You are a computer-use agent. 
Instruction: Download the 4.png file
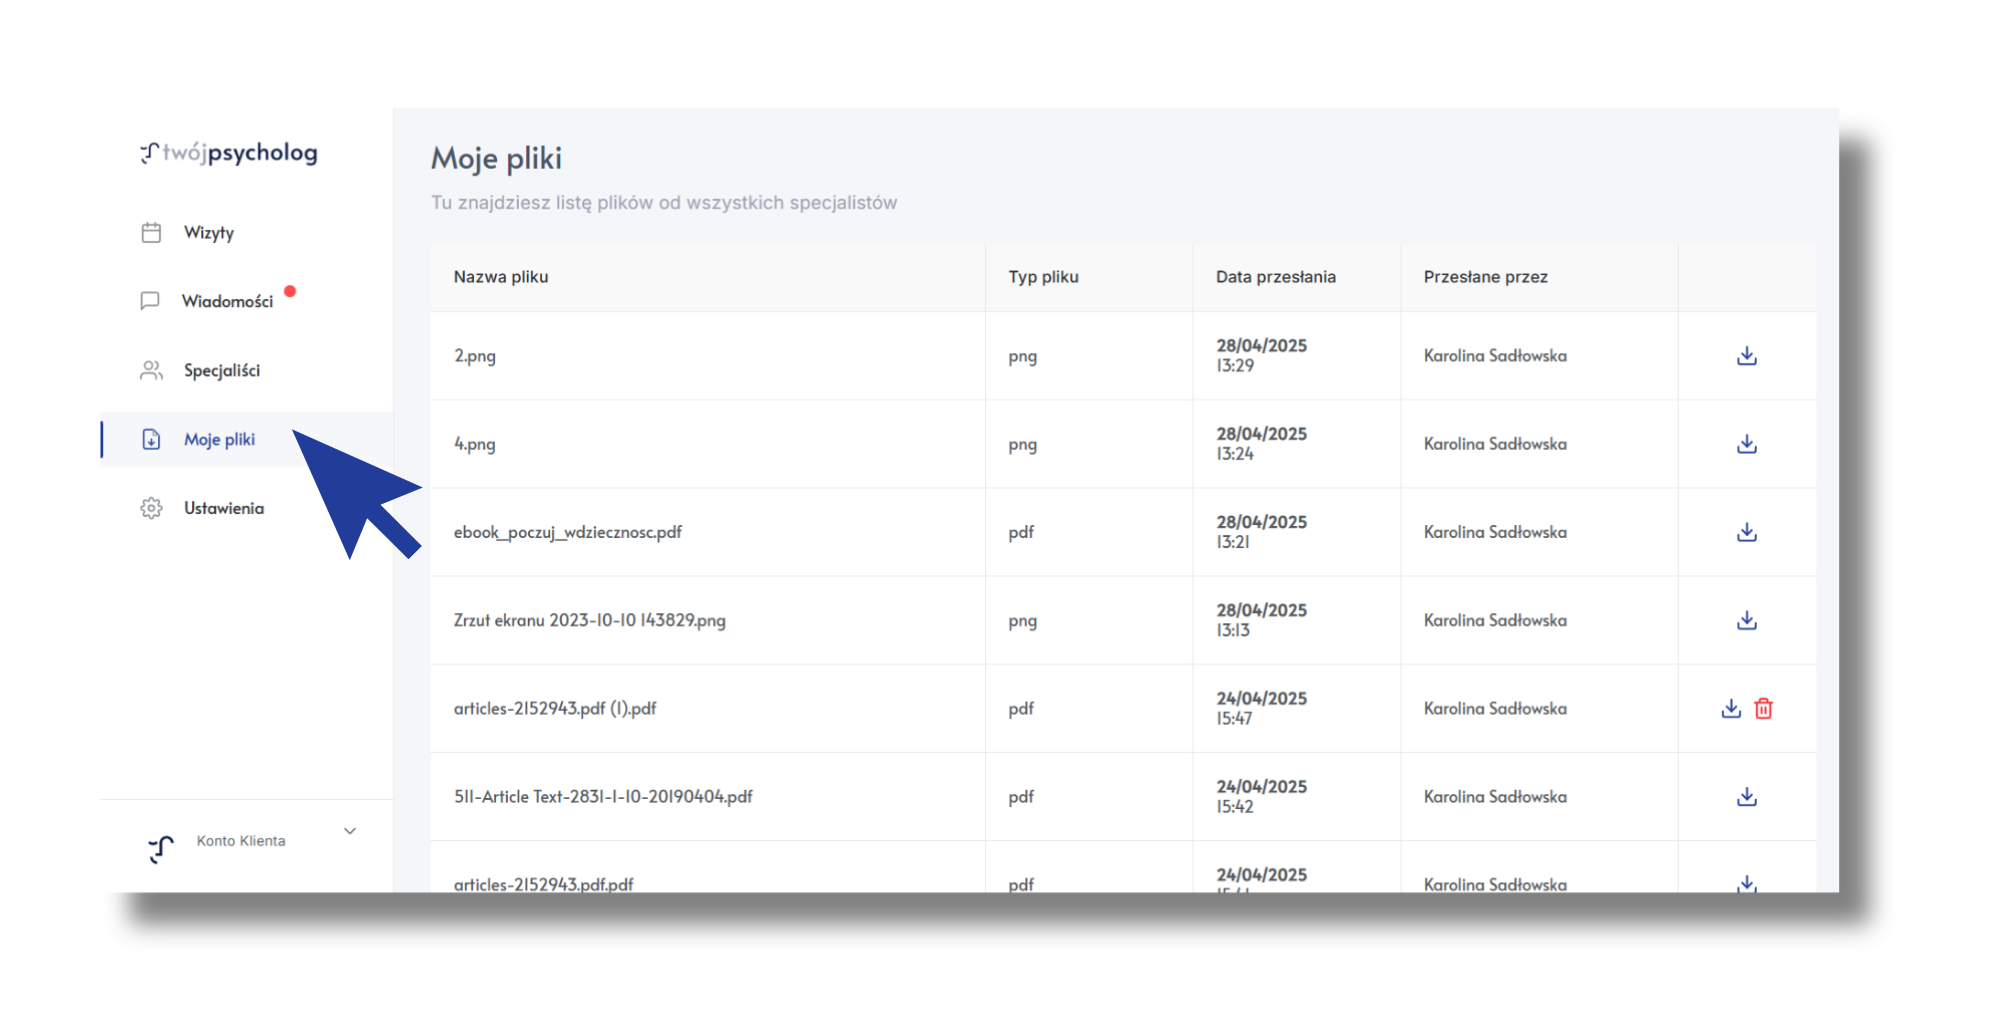click(1746, 444)
